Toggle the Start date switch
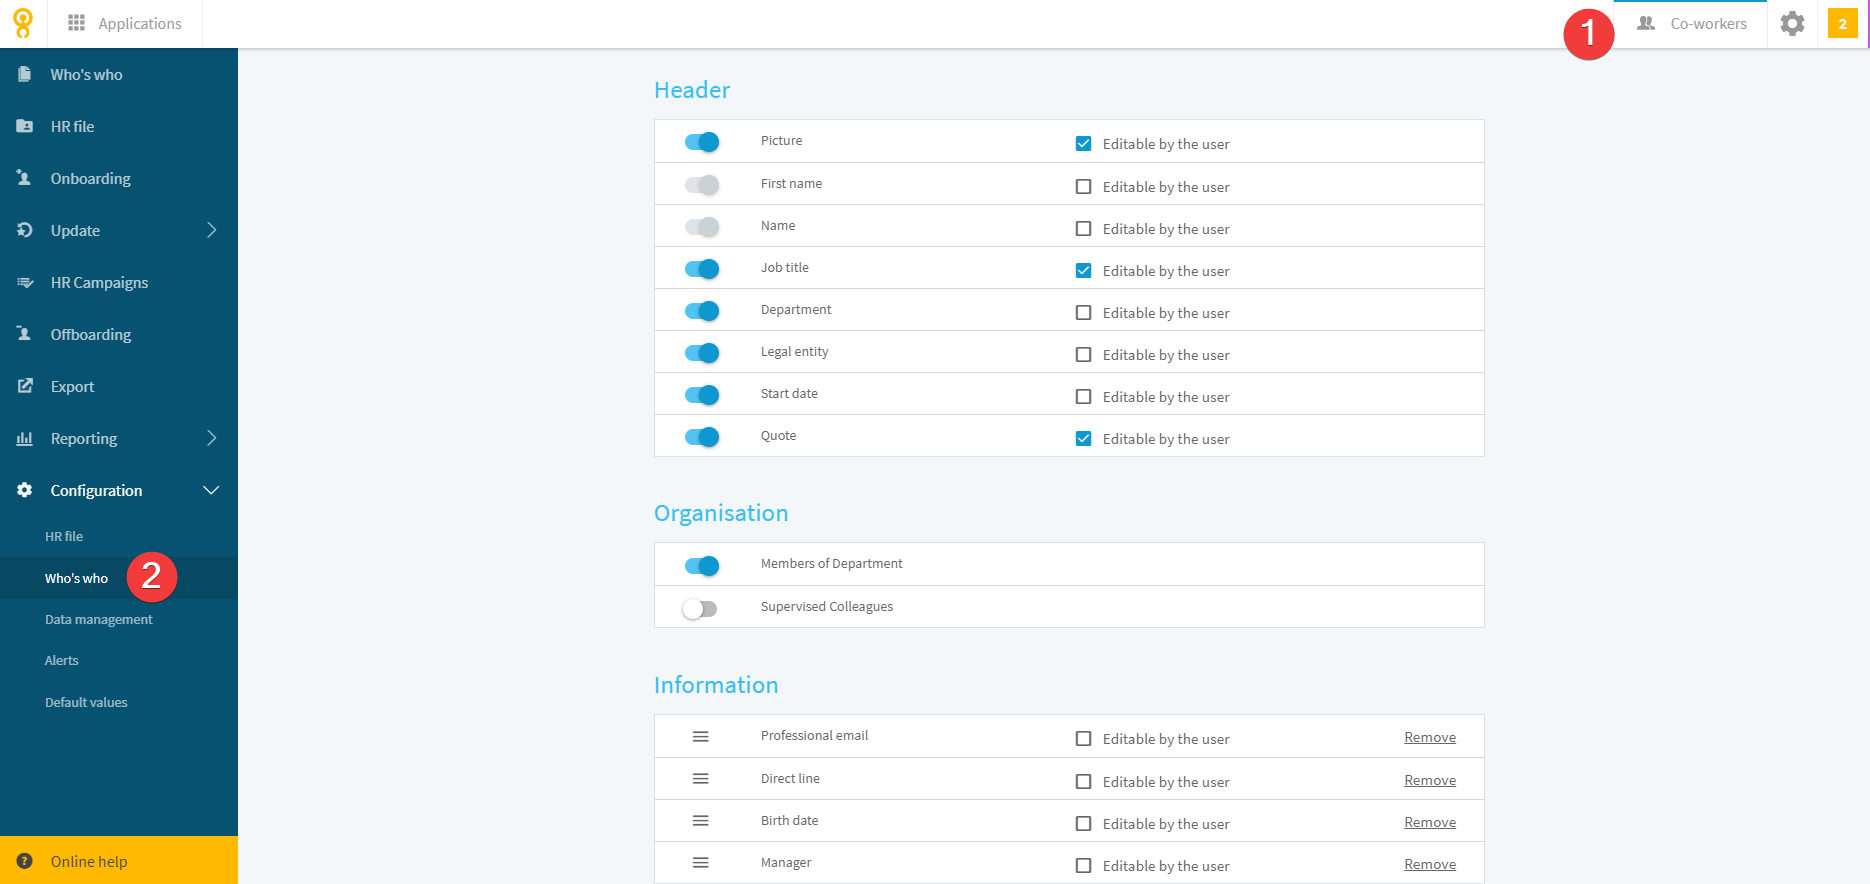The width and height of the screenshot is (1870, 884). tap(702, 395)
